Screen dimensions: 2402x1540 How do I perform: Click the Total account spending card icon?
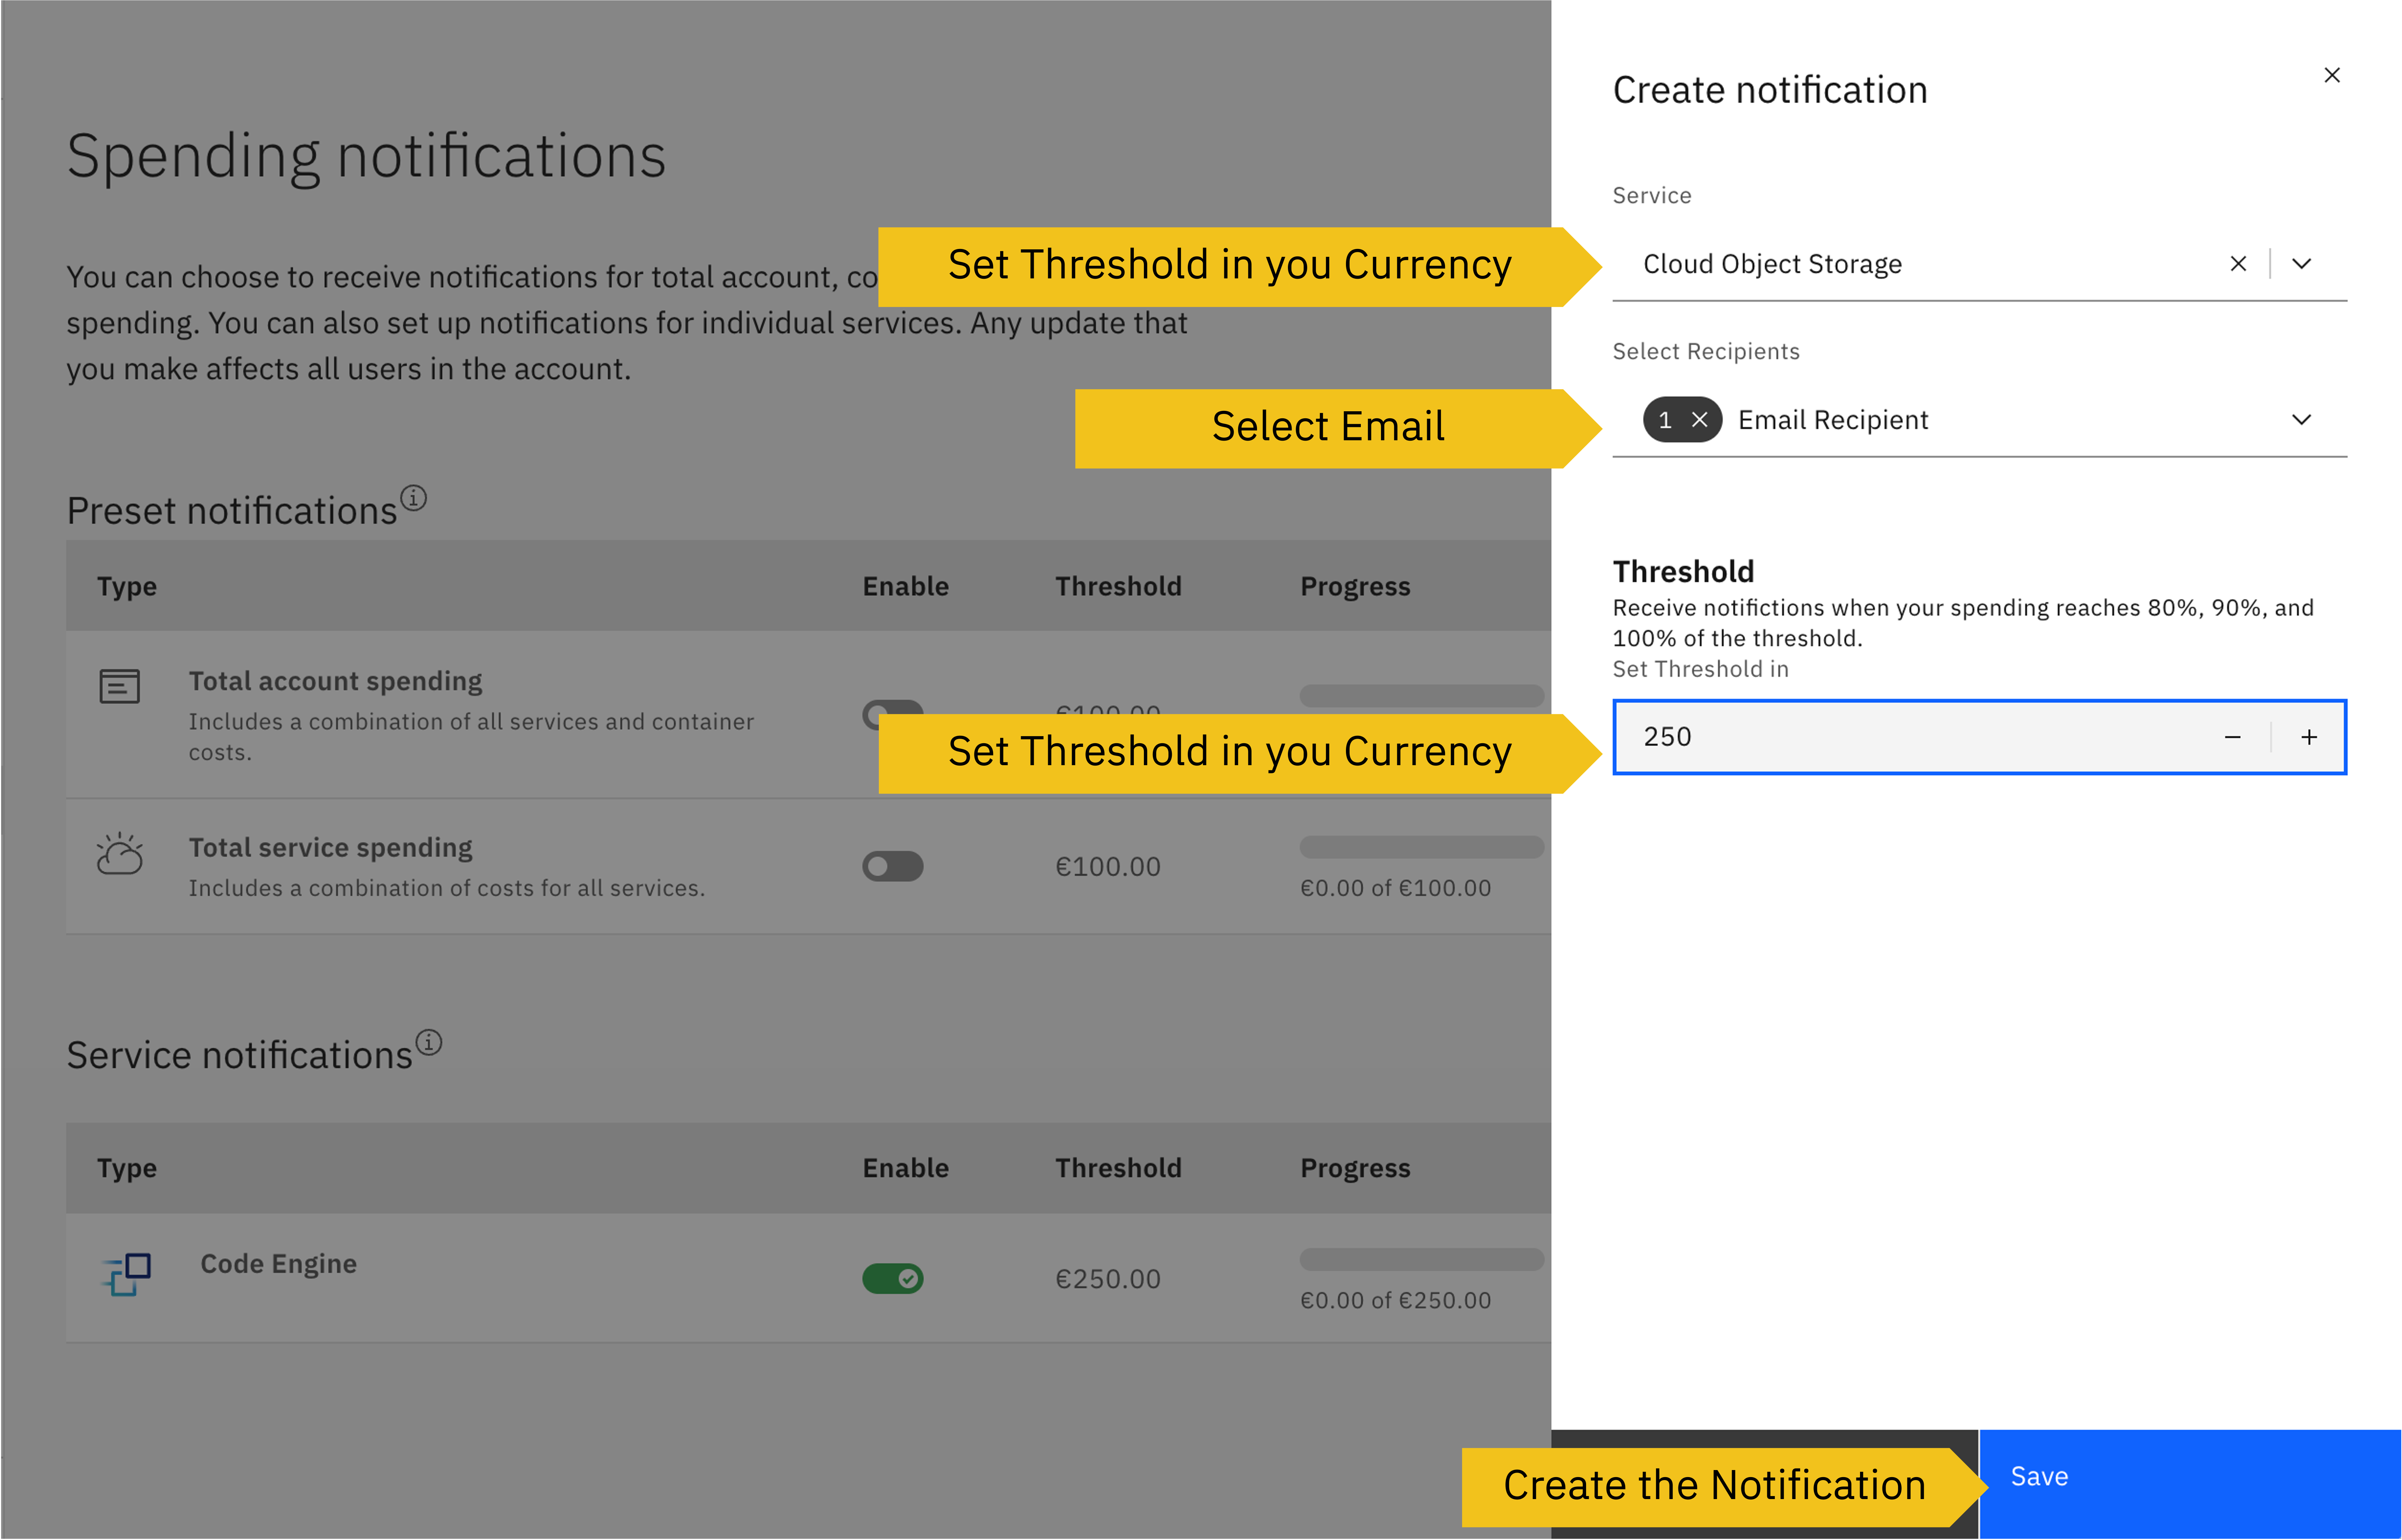[119, 686]
